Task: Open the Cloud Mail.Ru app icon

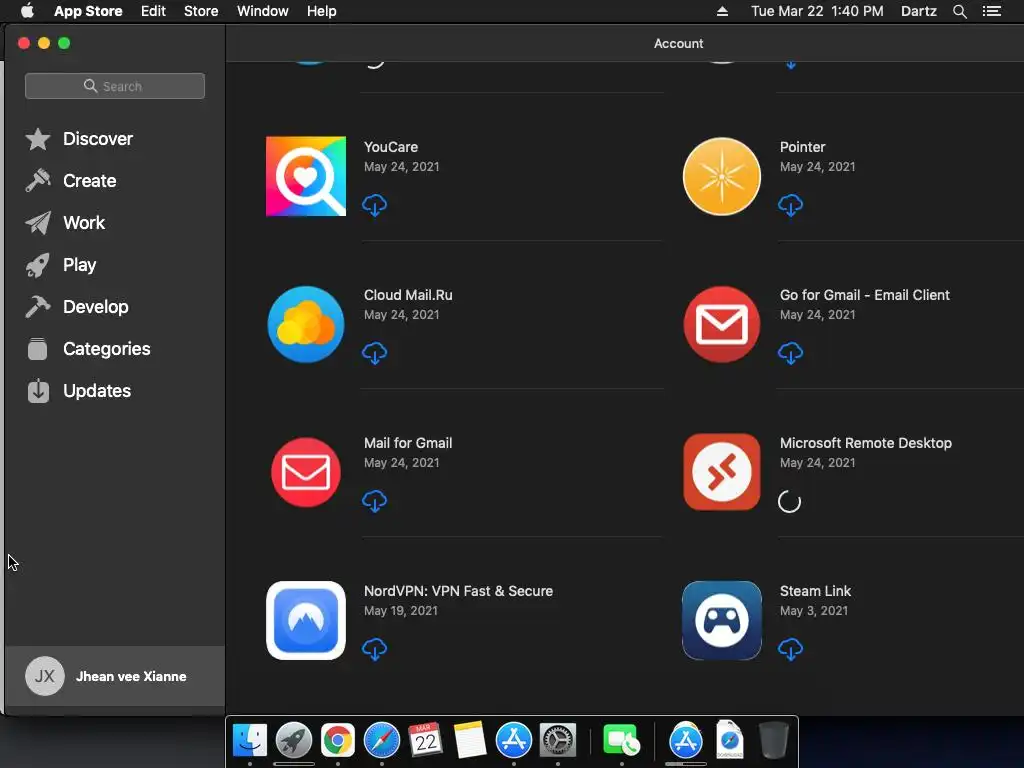Action: [x=306, y=324]
